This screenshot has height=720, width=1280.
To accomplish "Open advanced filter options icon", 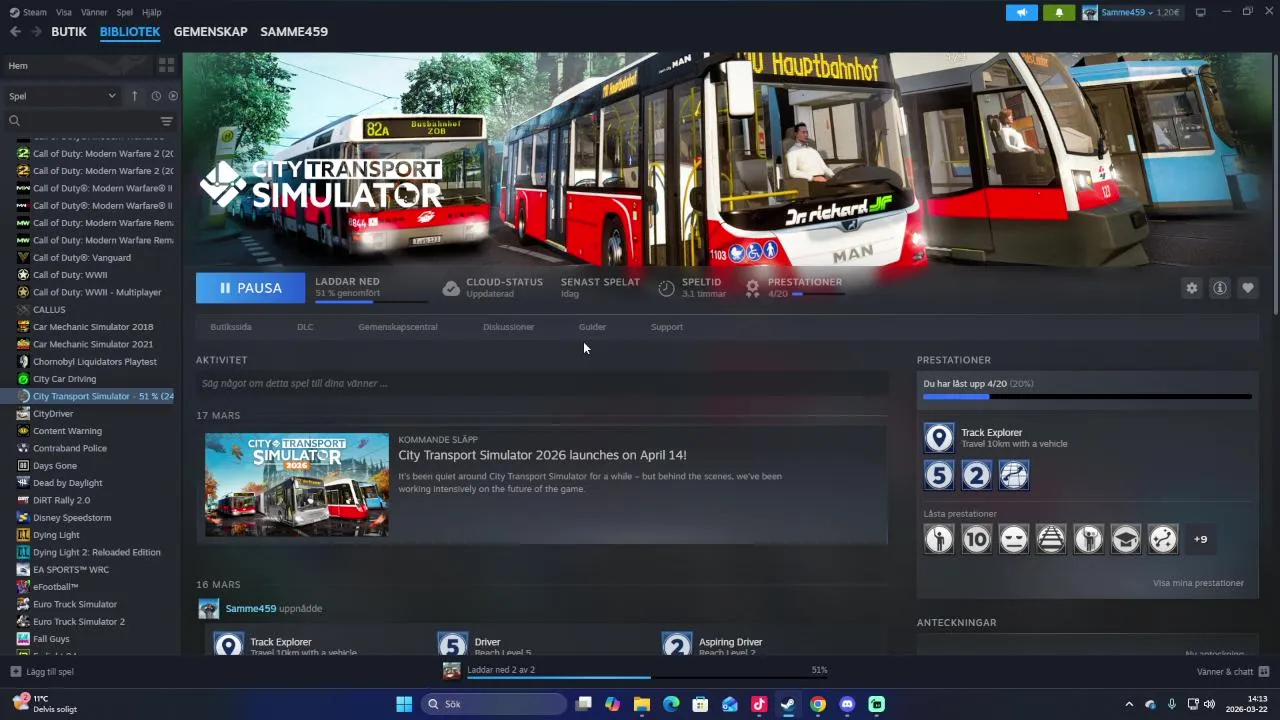I will pos(167,121).
